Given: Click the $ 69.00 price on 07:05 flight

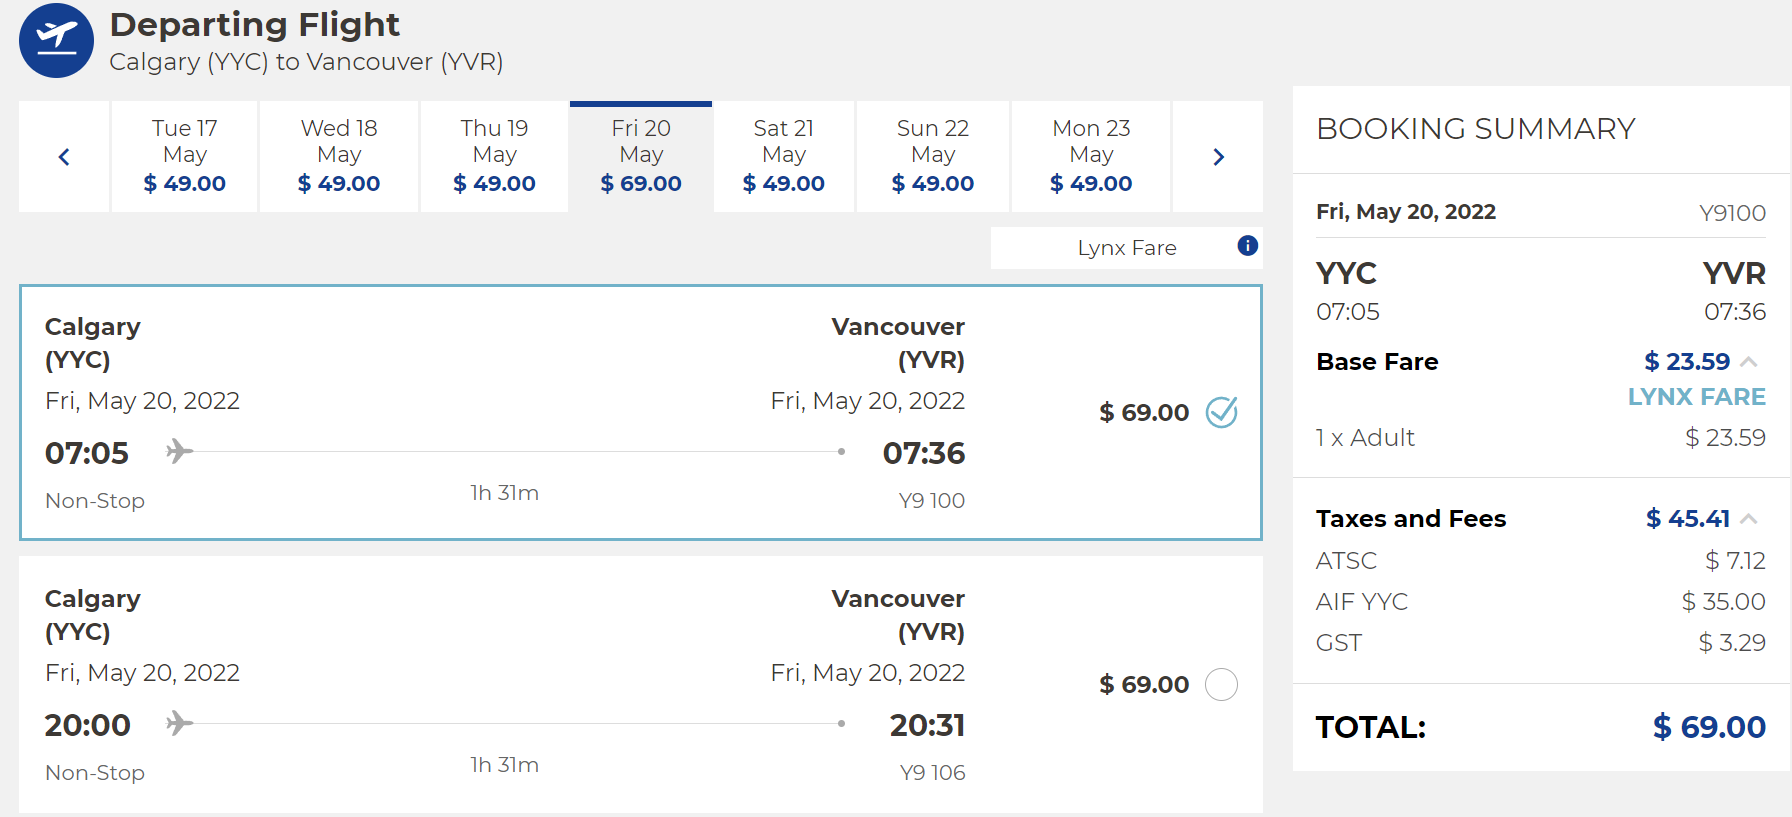Looking at the screenshot, I should (x=1144, y=413).
